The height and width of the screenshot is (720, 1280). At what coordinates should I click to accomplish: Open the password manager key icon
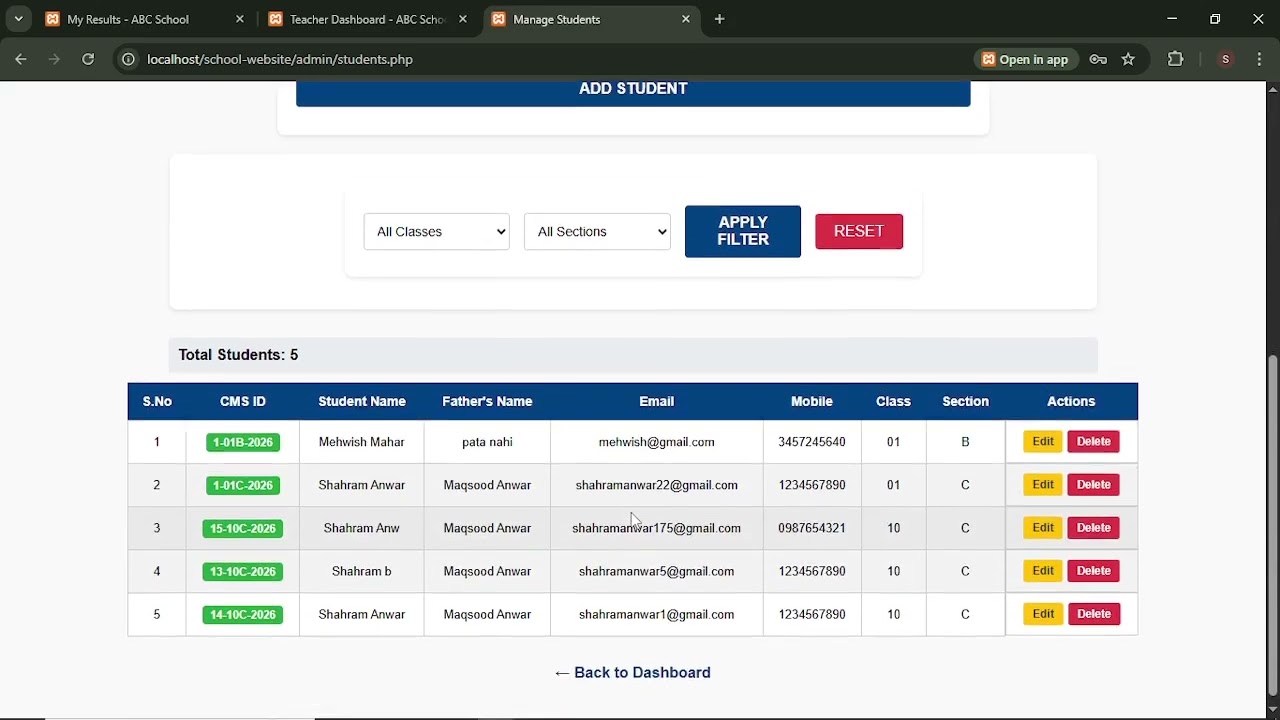pyautogui.click(x=1098, y=59)
